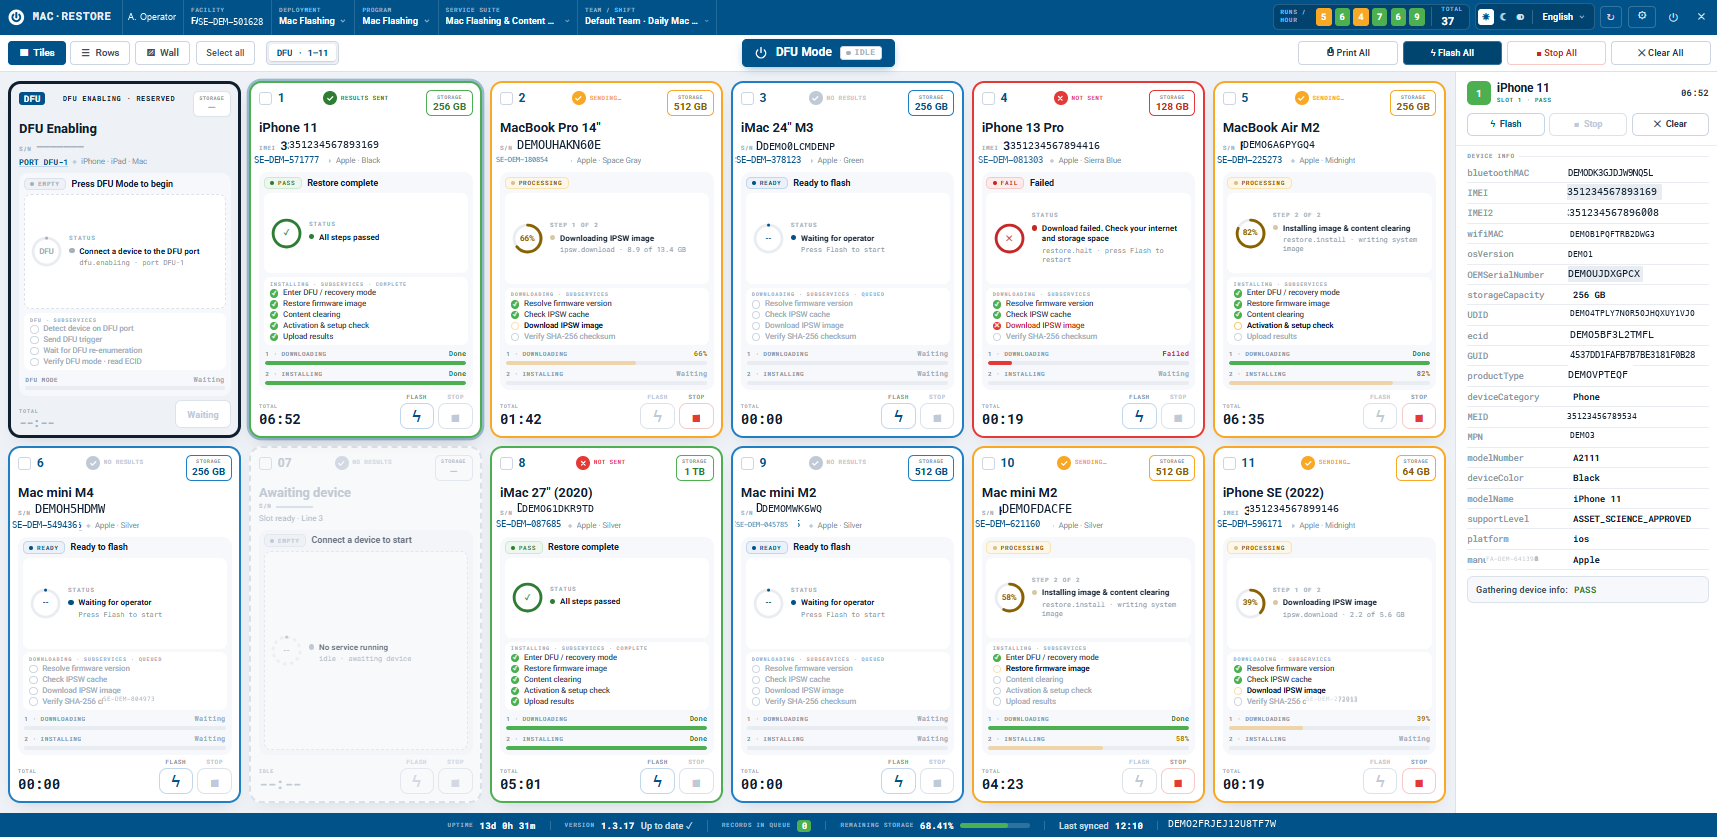Switch to Wall view

click(161, 53)
